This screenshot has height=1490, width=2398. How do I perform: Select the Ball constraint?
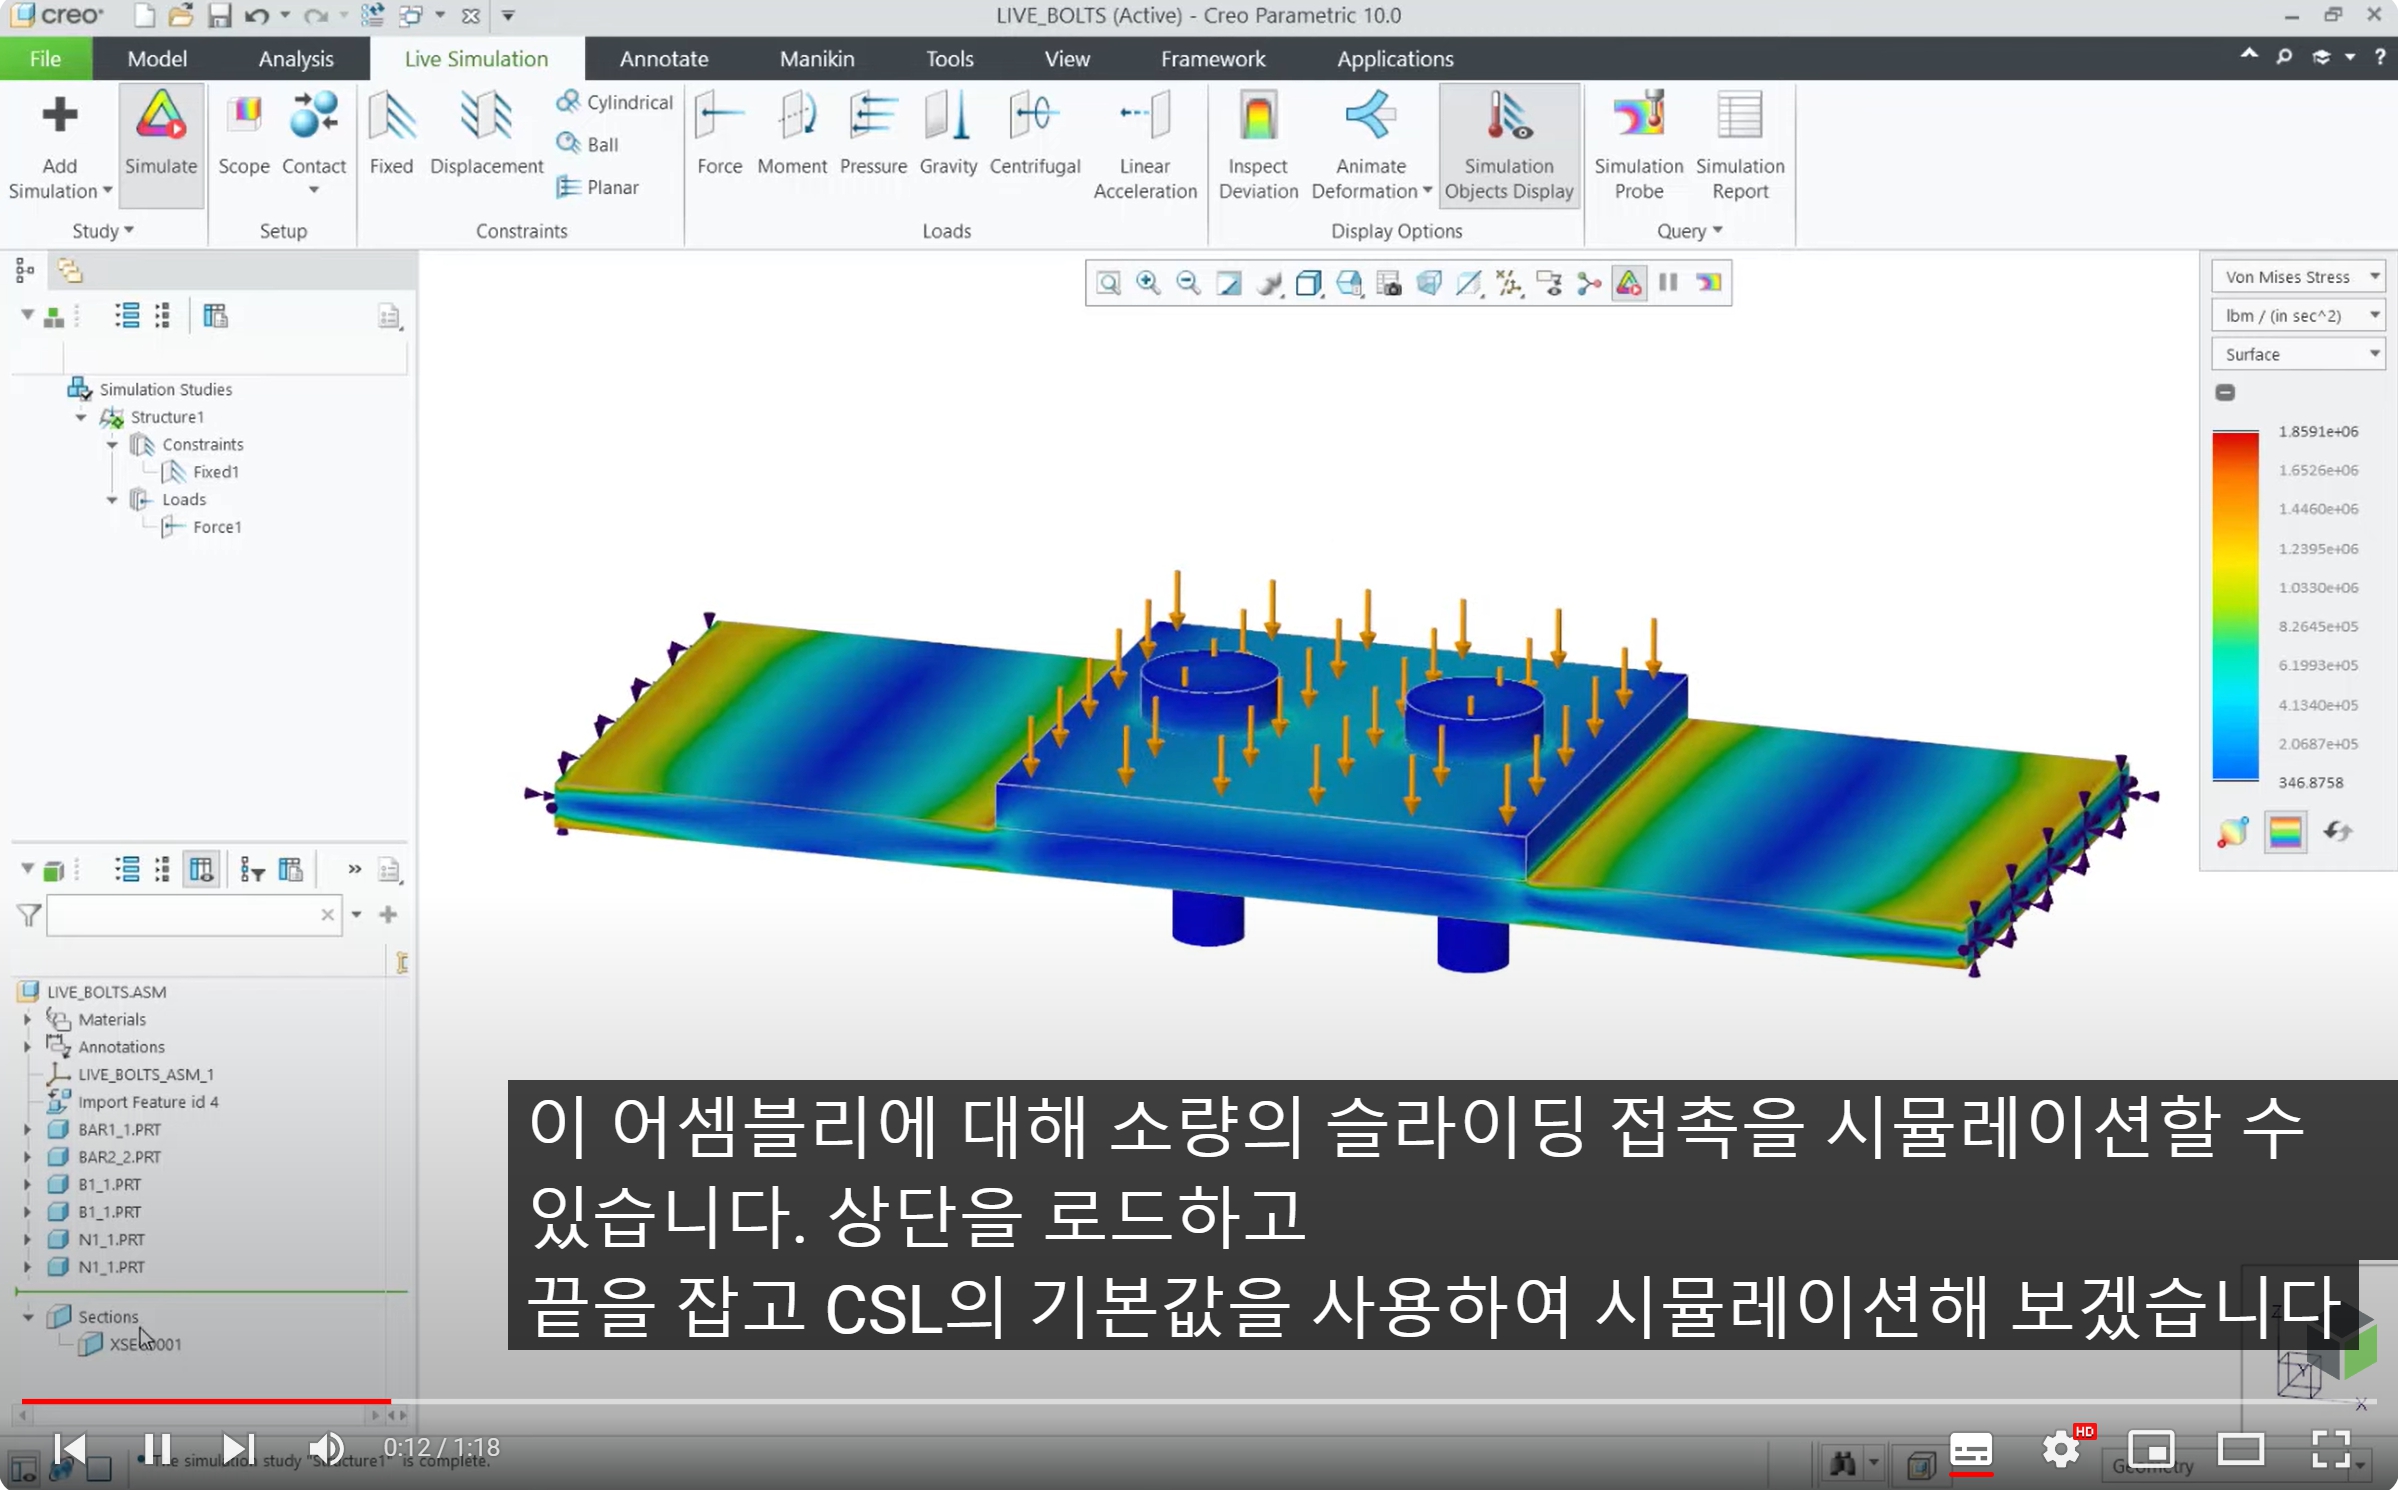pos(588,144)
